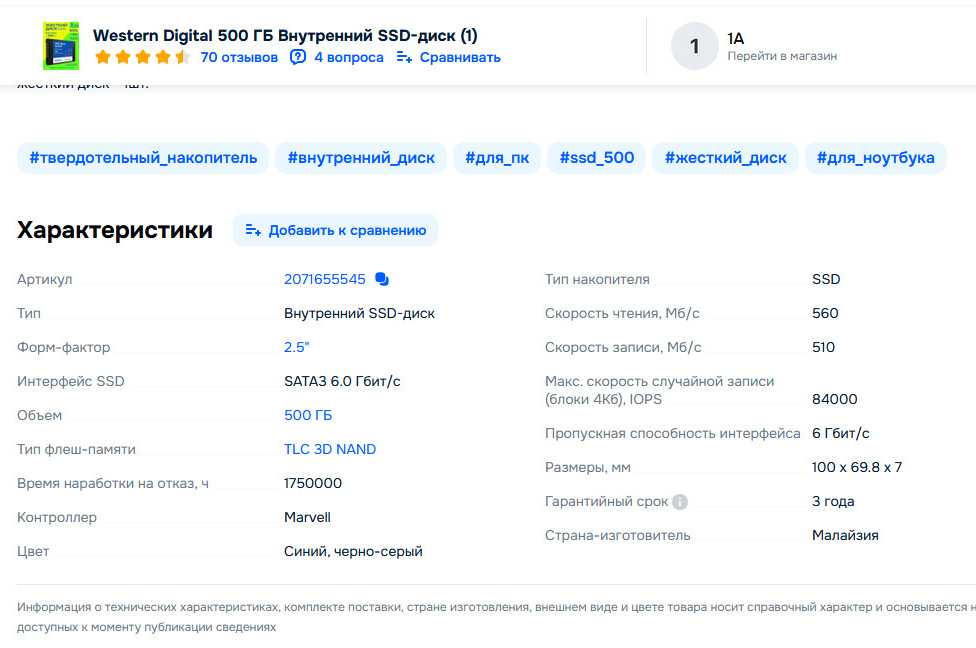Click the article number 2071655545
Viewport: 976px width, 648px height.
pos(325,279)
